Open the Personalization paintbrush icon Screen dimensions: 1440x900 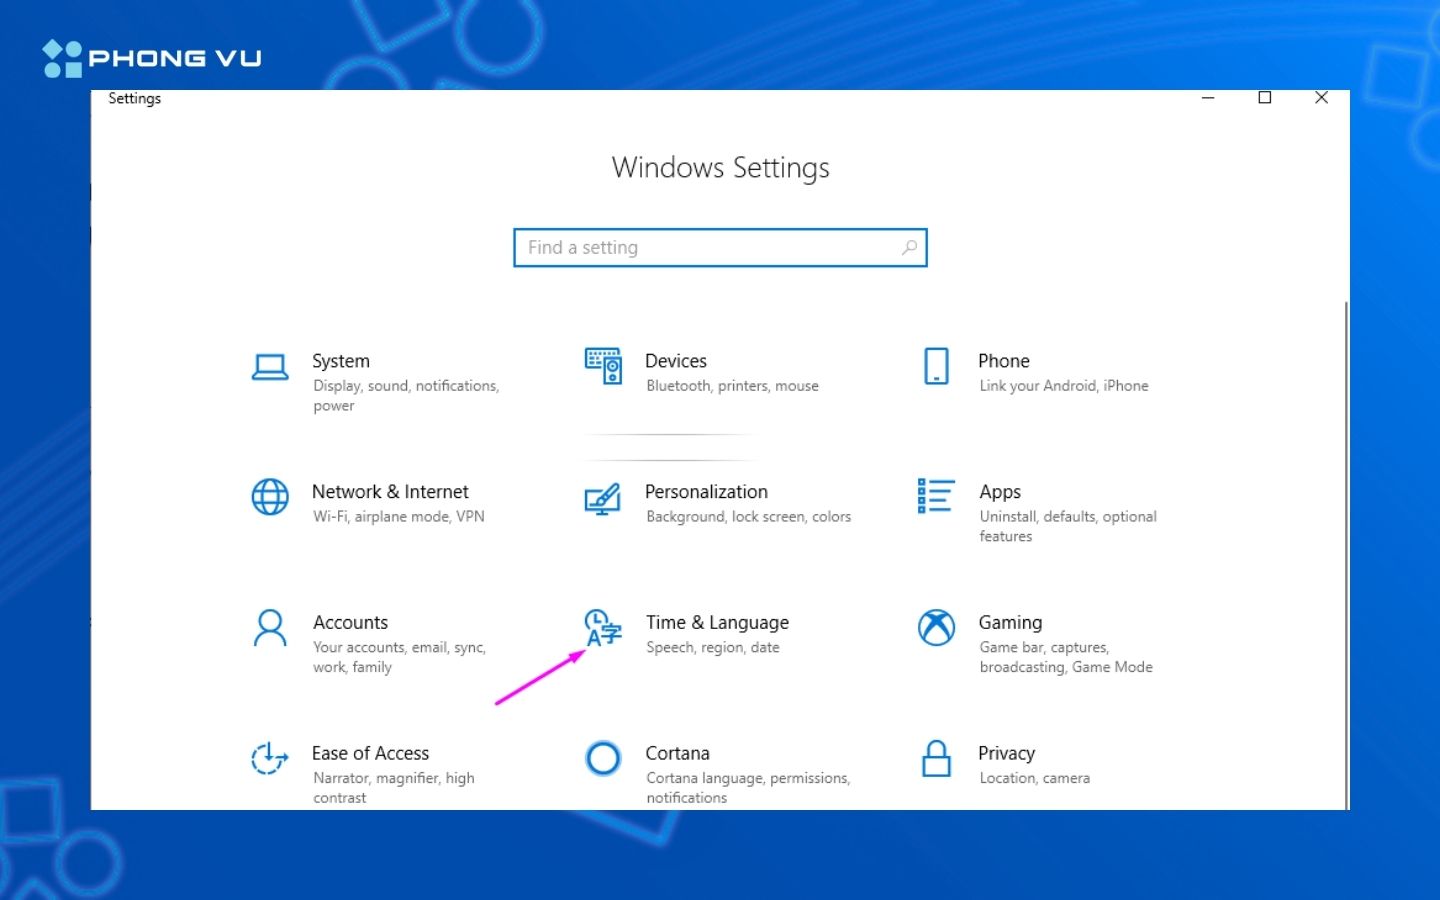(602, 498)
